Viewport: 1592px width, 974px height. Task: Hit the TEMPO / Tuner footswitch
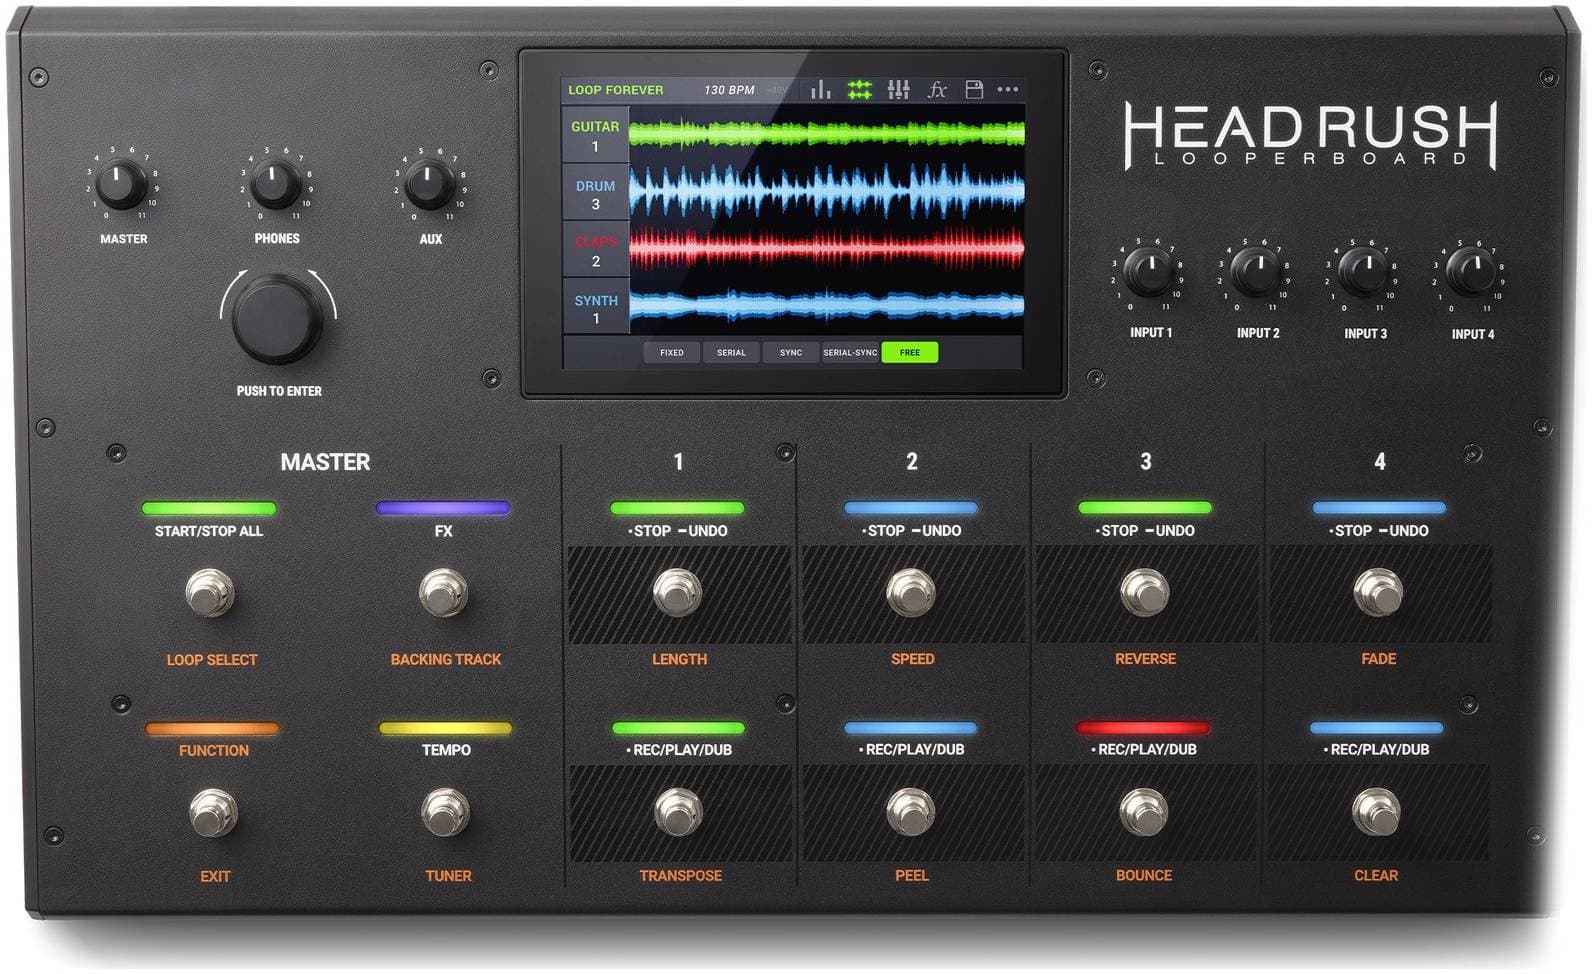point(446,812)
